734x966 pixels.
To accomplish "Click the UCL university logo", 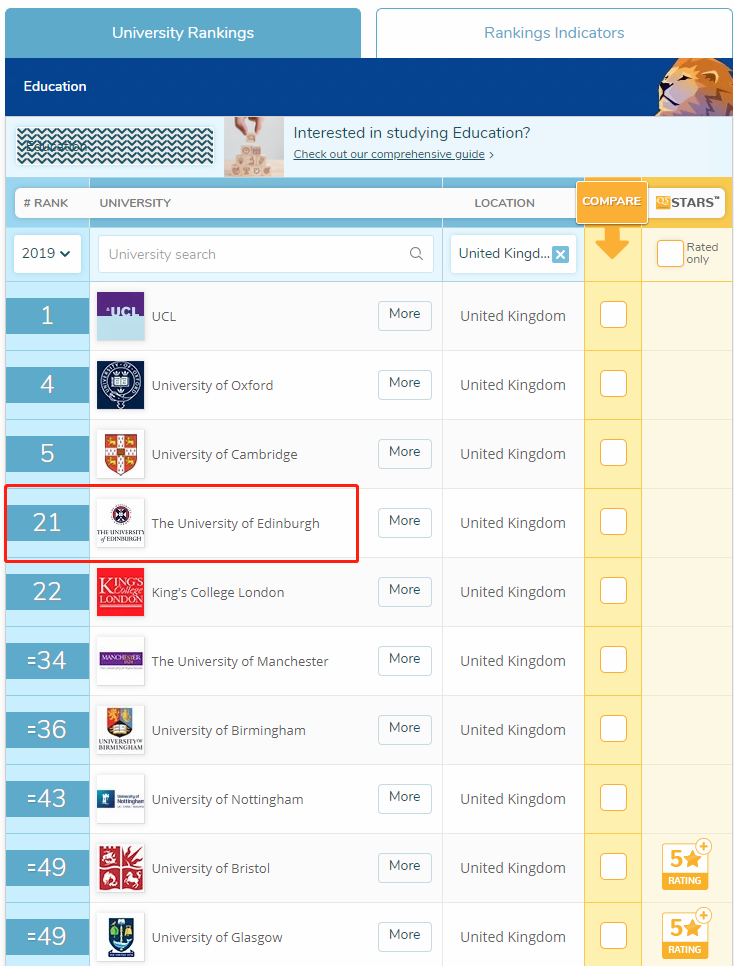I will (x=120, y=316).
